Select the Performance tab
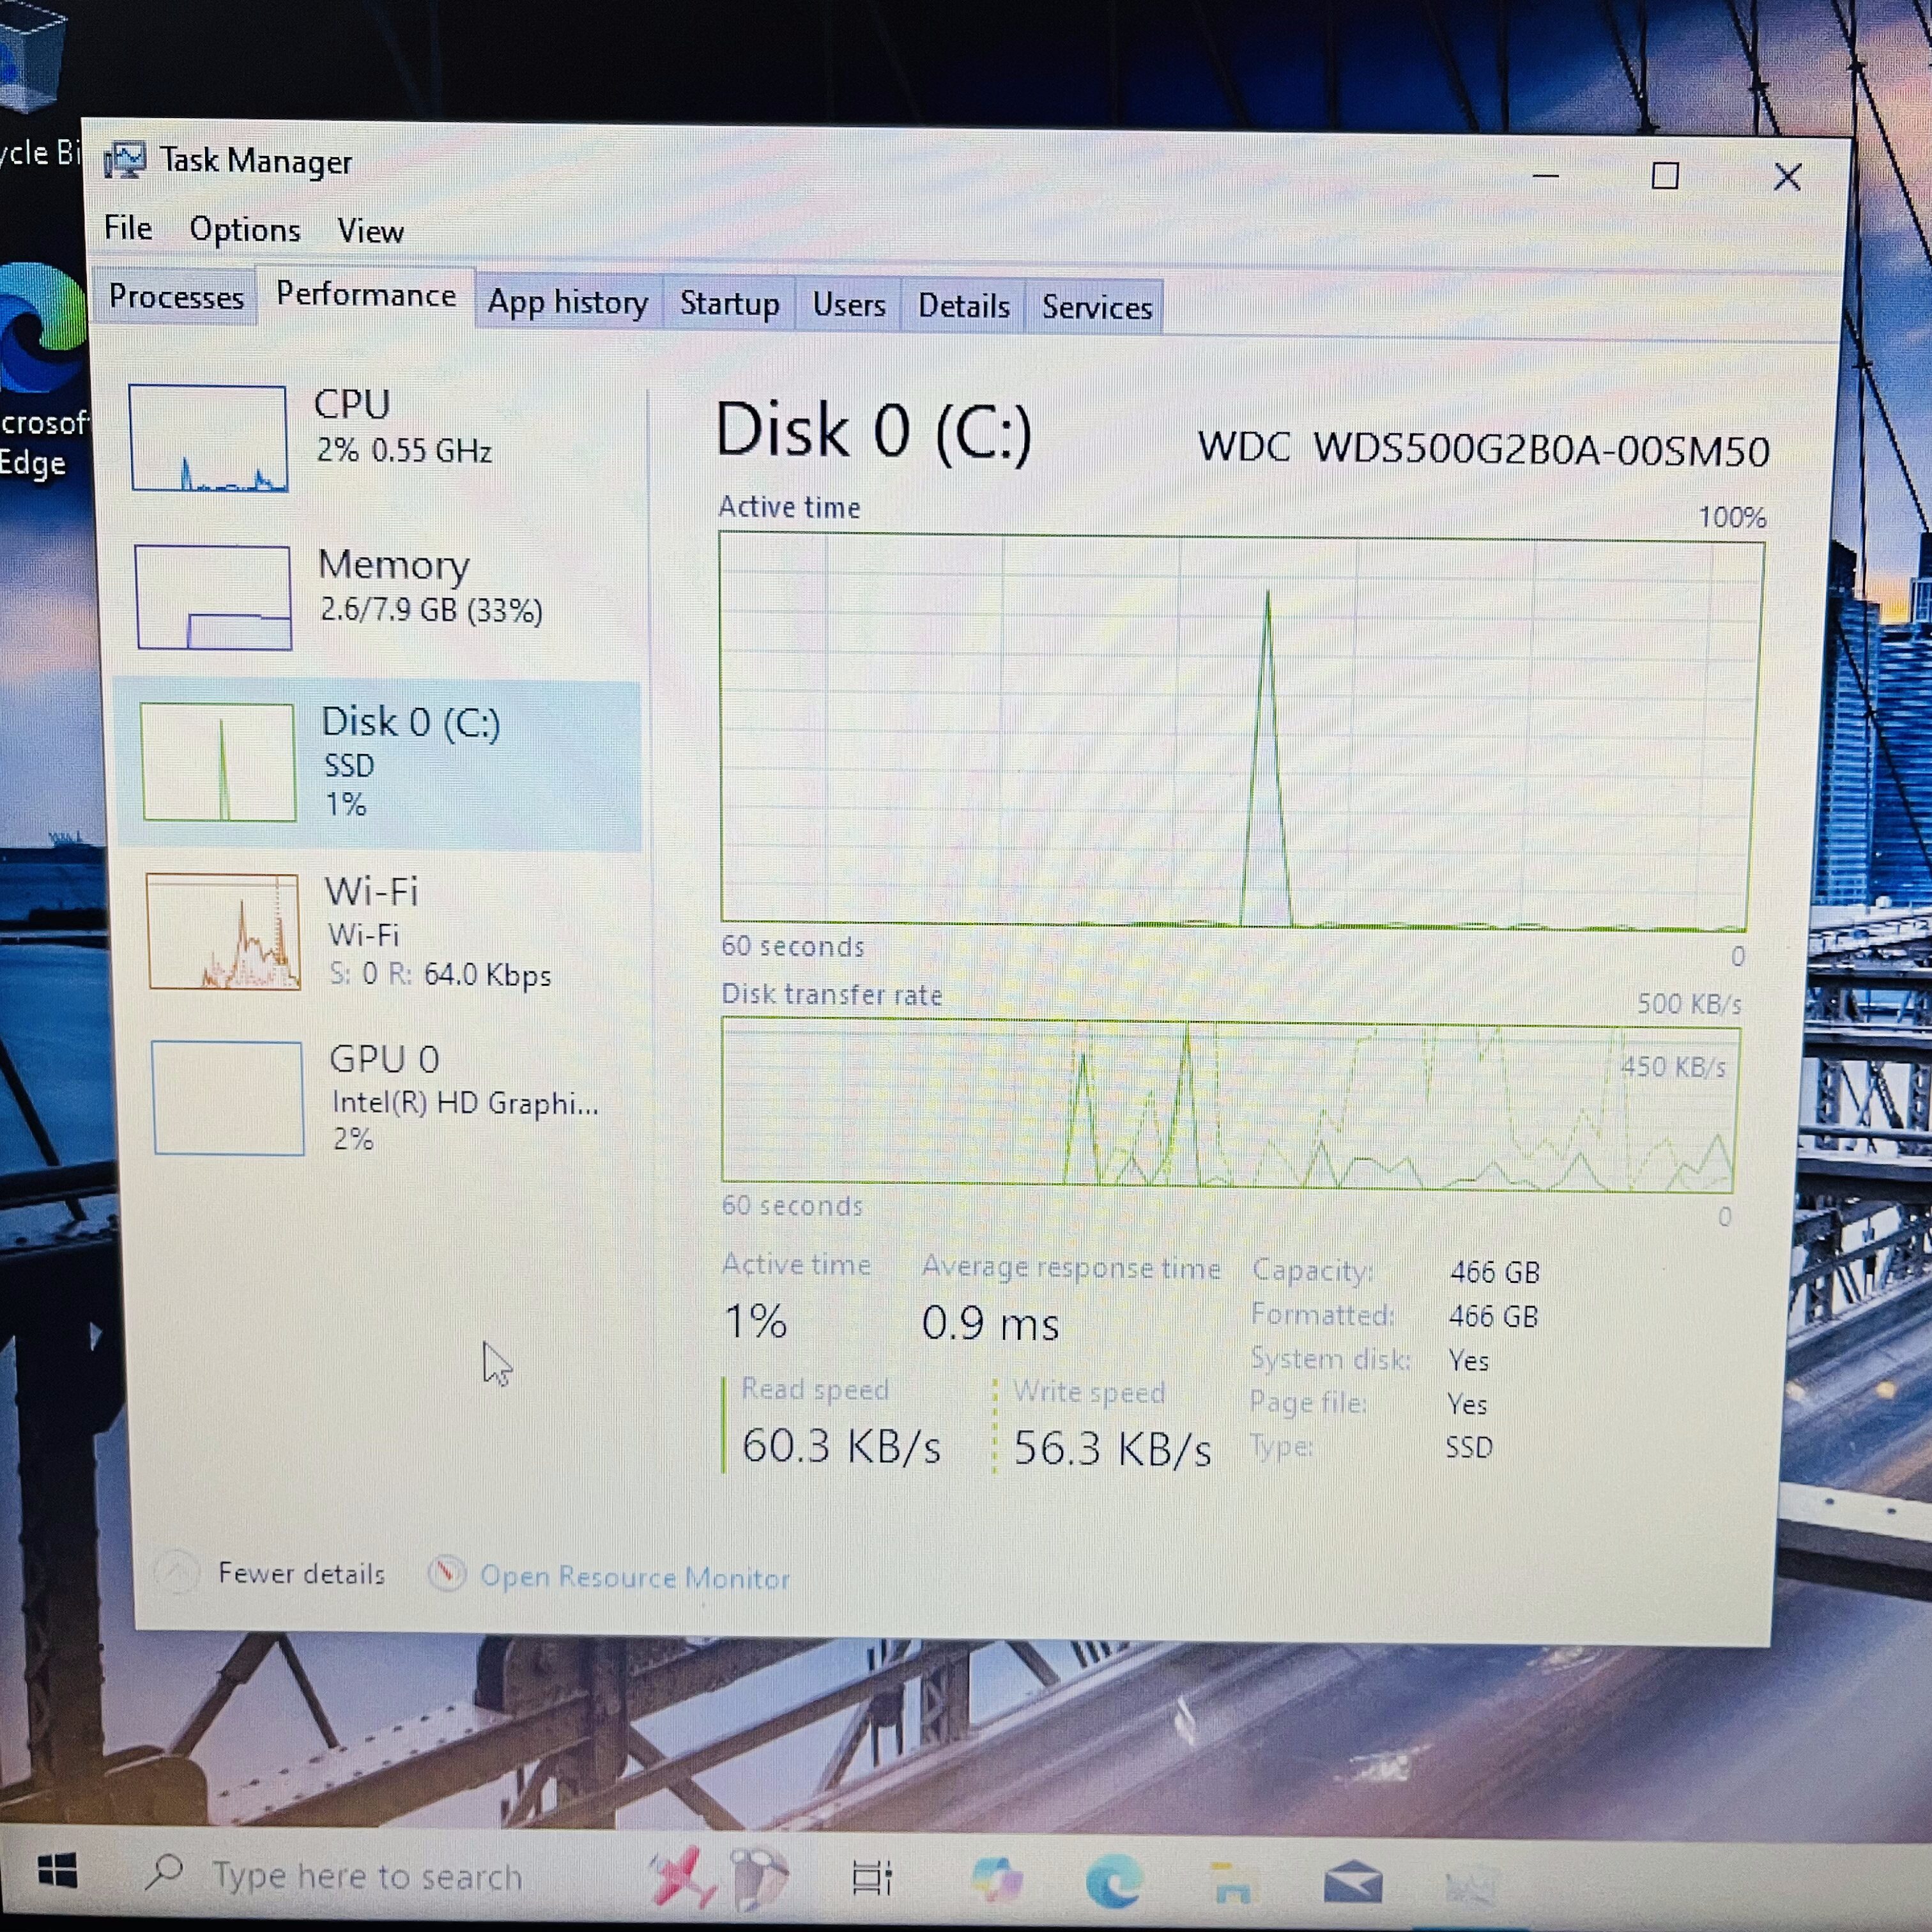The width and height of the screenshot is (1932, 1932). click(366, 295)
